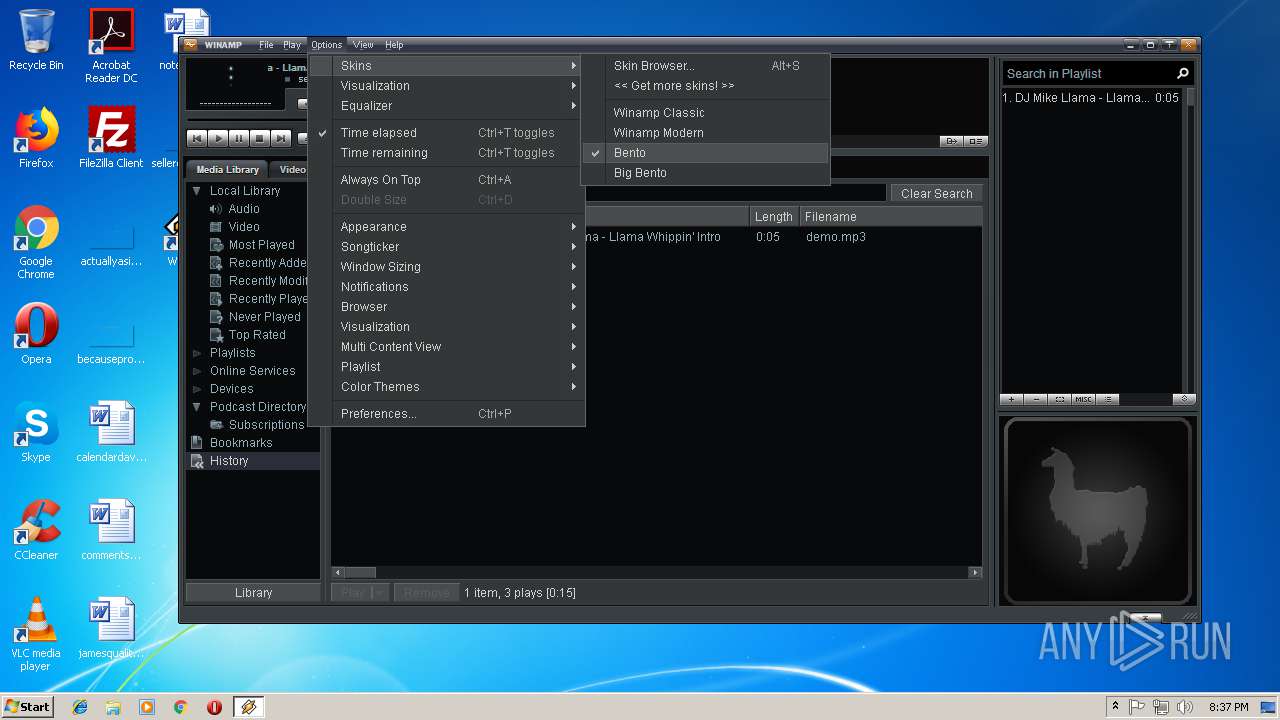Click the Length column header

click(774, 217)
